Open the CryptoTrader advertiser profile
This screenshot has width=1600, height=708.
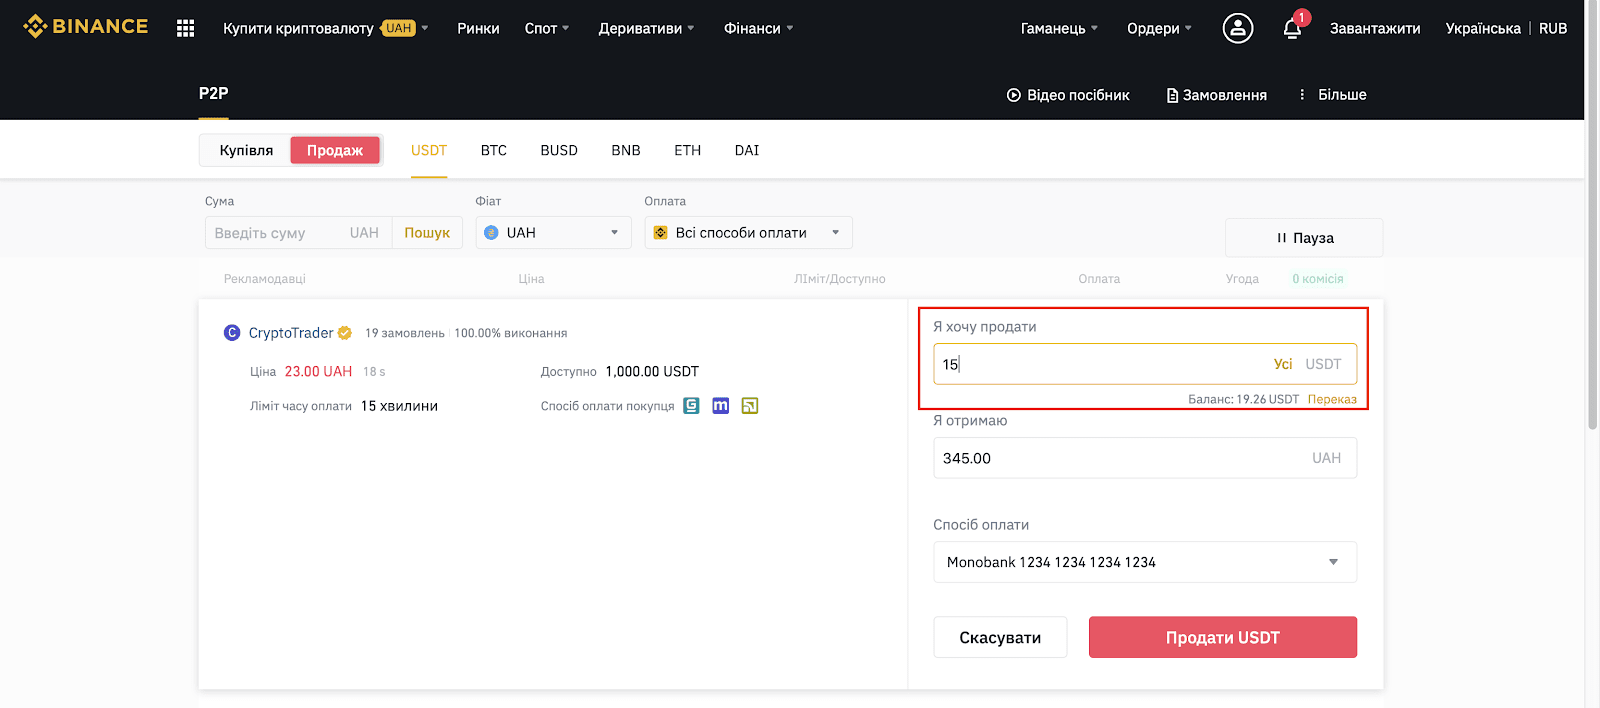click(291, 333)
